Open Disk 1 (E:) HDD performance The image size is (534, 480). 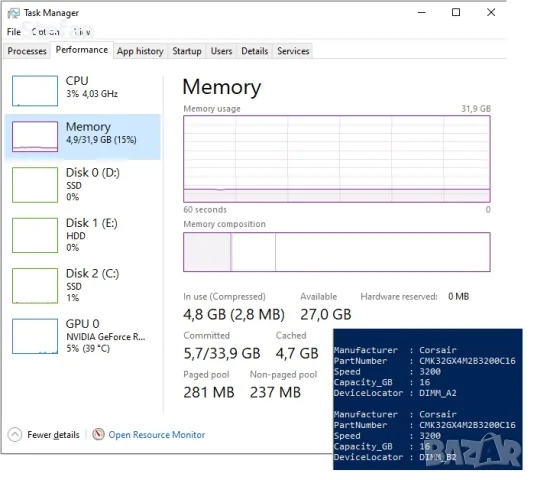pos(82,235)
